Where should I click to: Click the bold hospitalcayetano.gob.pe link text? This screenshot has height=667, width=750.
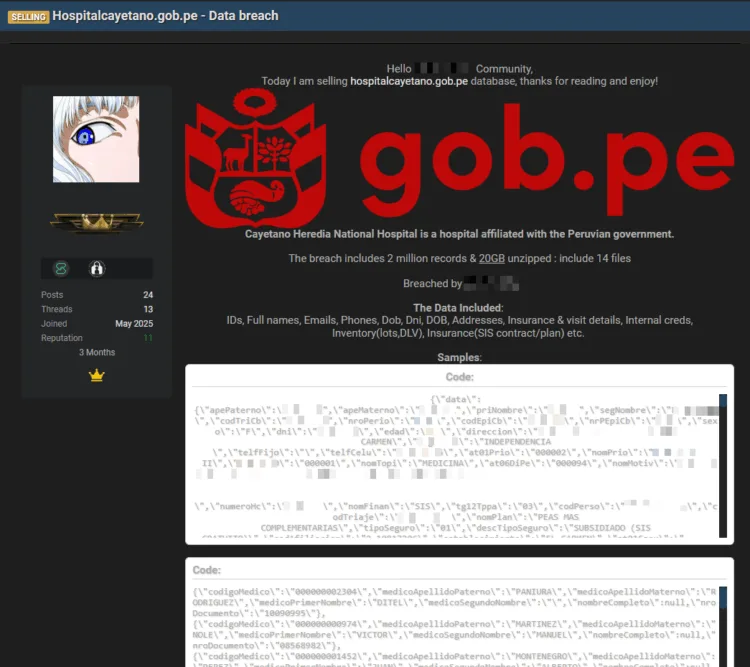[409, 81]
